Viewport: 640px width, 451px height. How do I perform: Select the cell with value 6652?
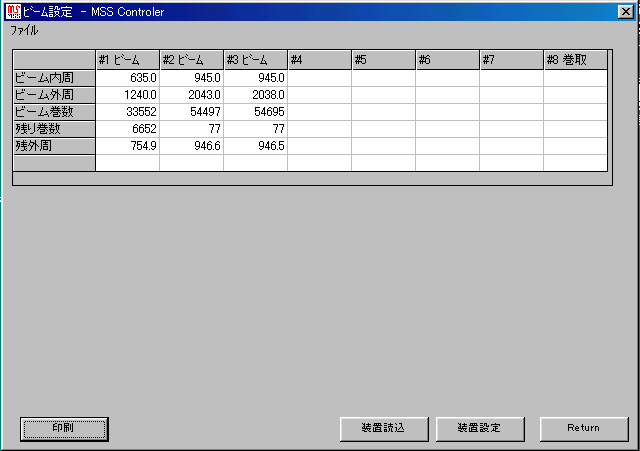click(x=127, y=129)
